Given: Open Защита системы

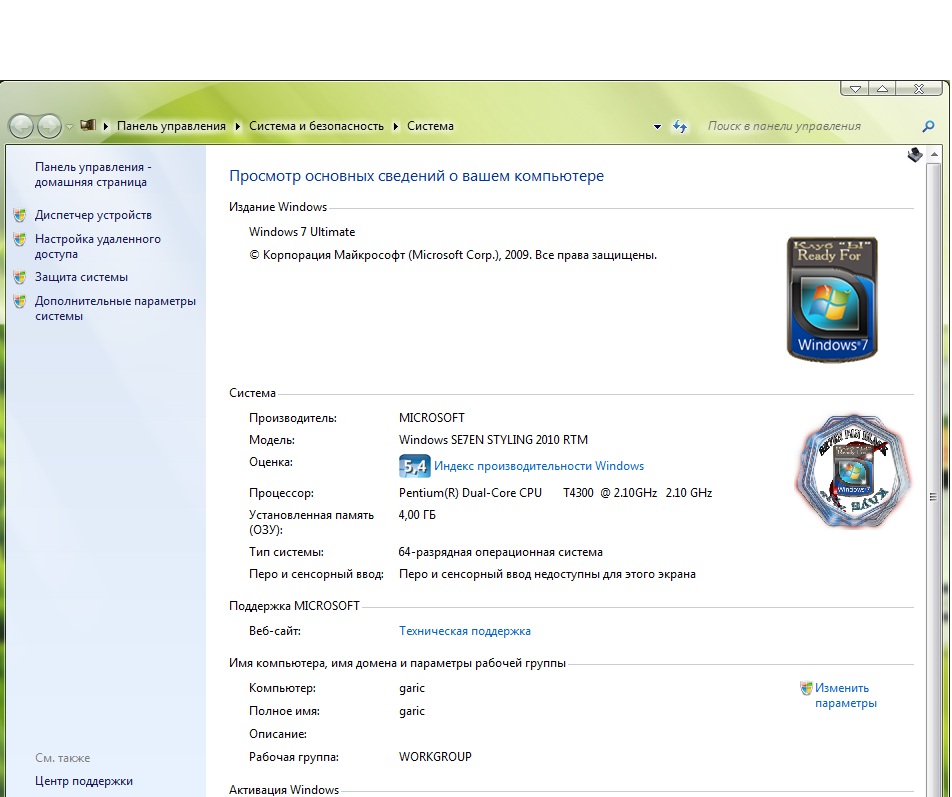Looking at the screenshot, I should coord(81,277).
